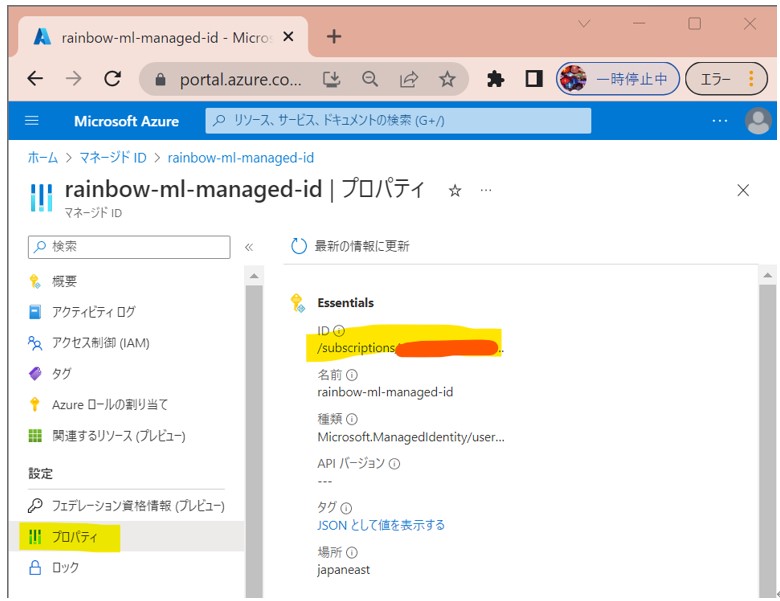Click JSON として値を表示する link

point(381,525)
